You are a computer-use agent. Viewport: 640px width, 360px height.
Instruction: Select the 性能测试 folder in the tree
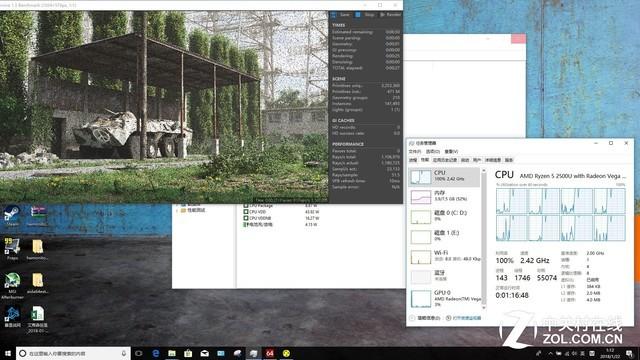pos(193,210)
